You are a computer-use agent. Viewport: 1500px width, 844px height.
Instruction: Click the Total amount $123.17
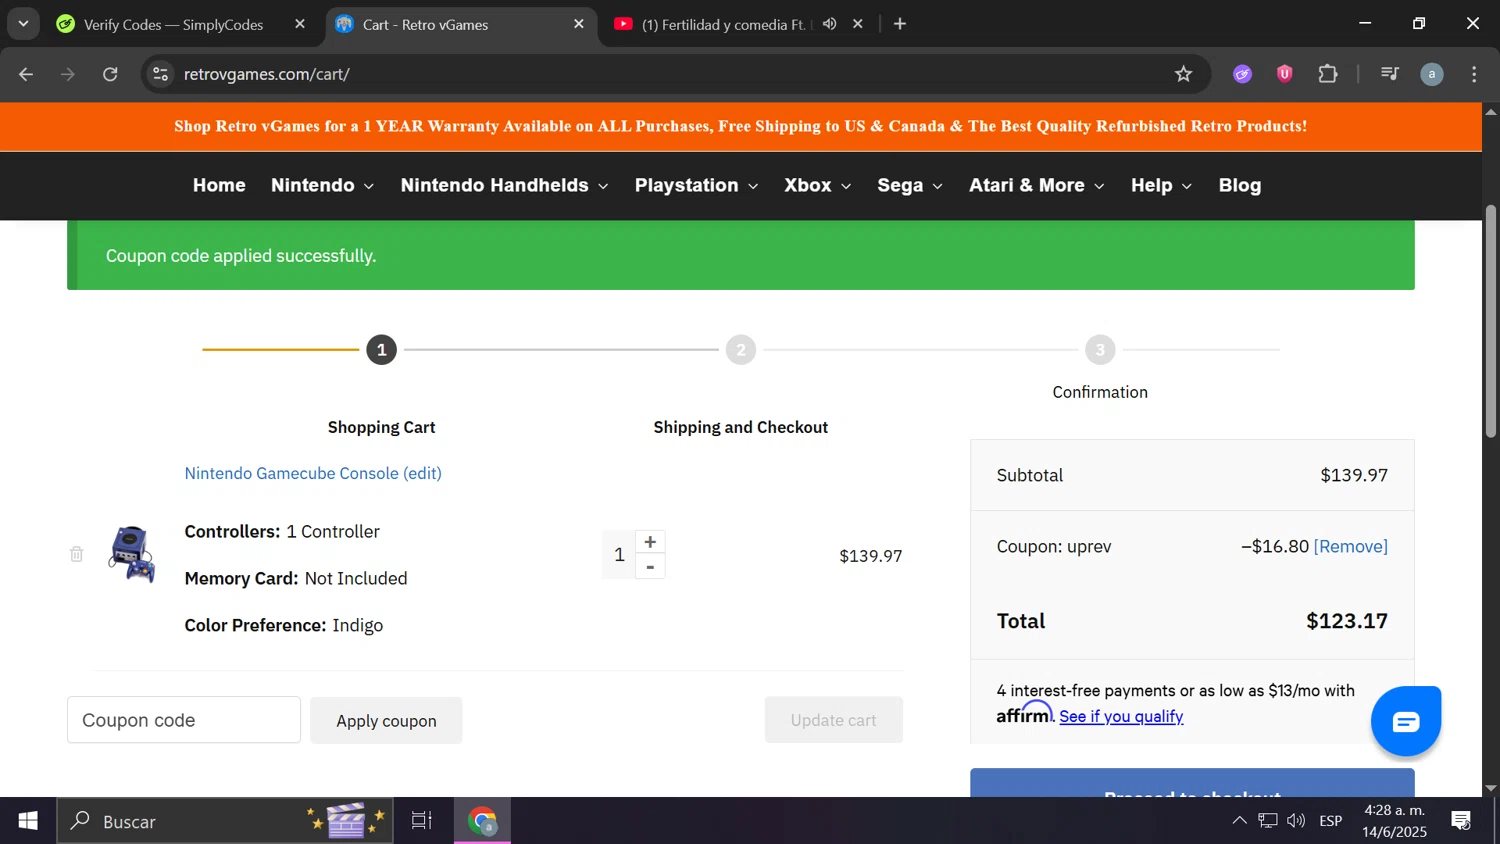tap(1346, 621)
